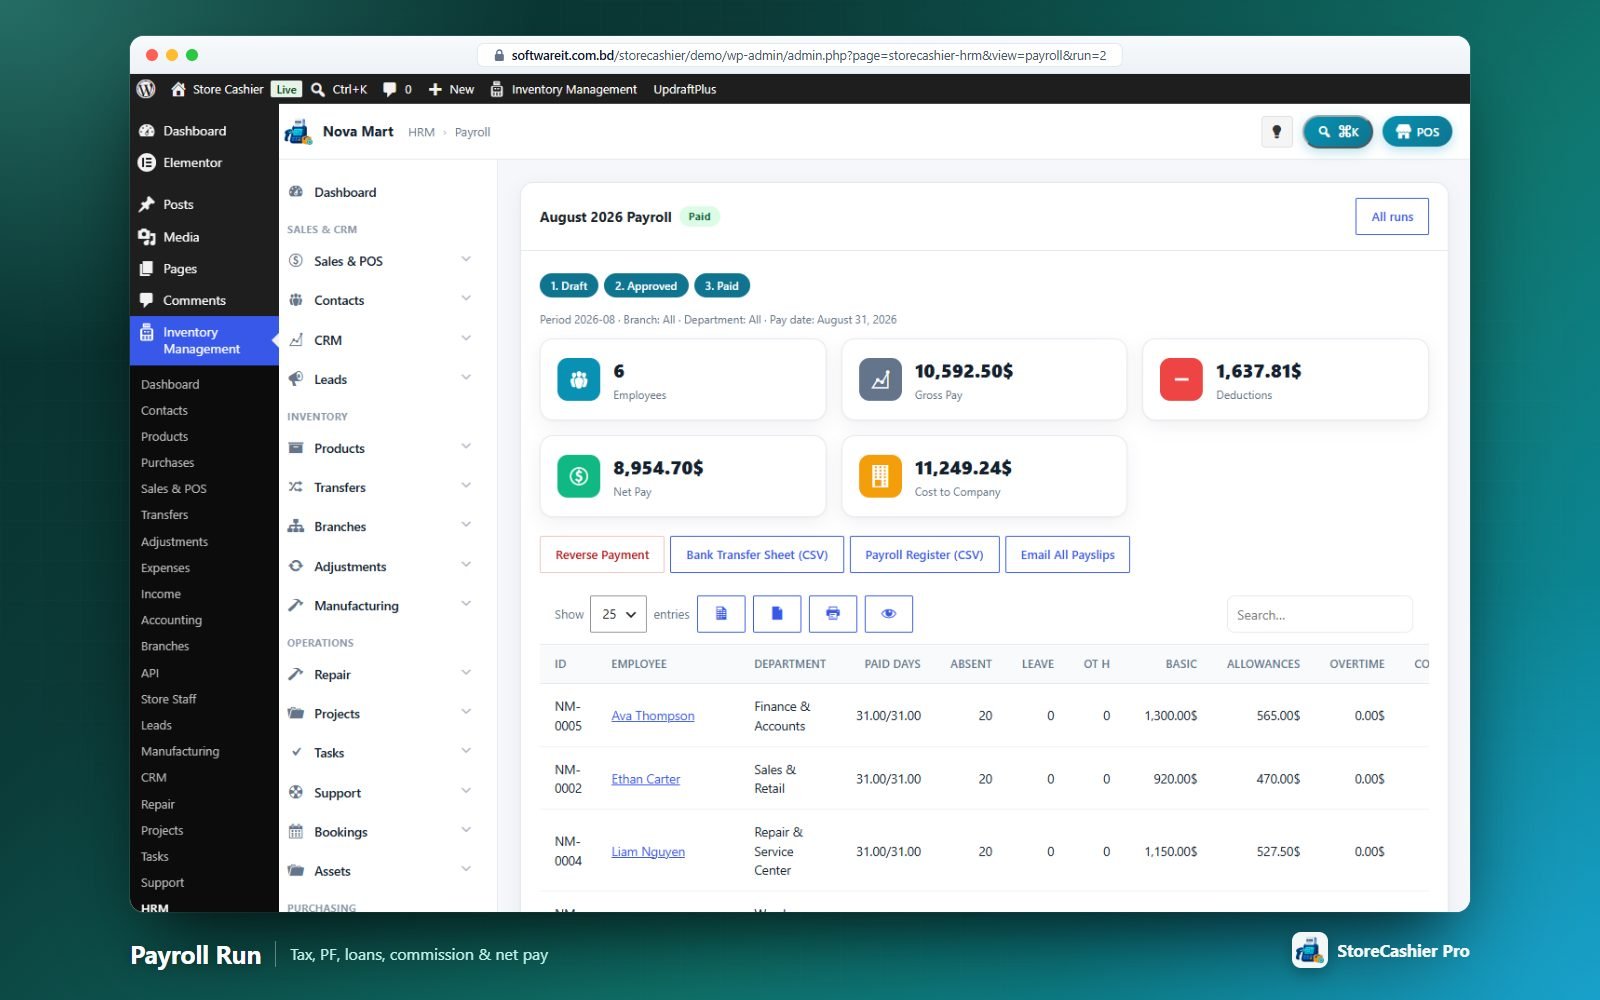Click the plus New item in admin bar
1600x1000 pixels.
[451, 89]
